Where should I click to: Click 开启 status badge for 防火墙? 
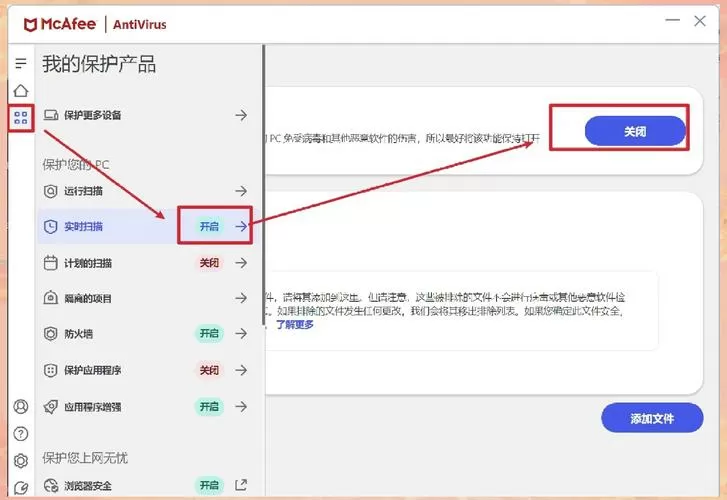(209, 333)
